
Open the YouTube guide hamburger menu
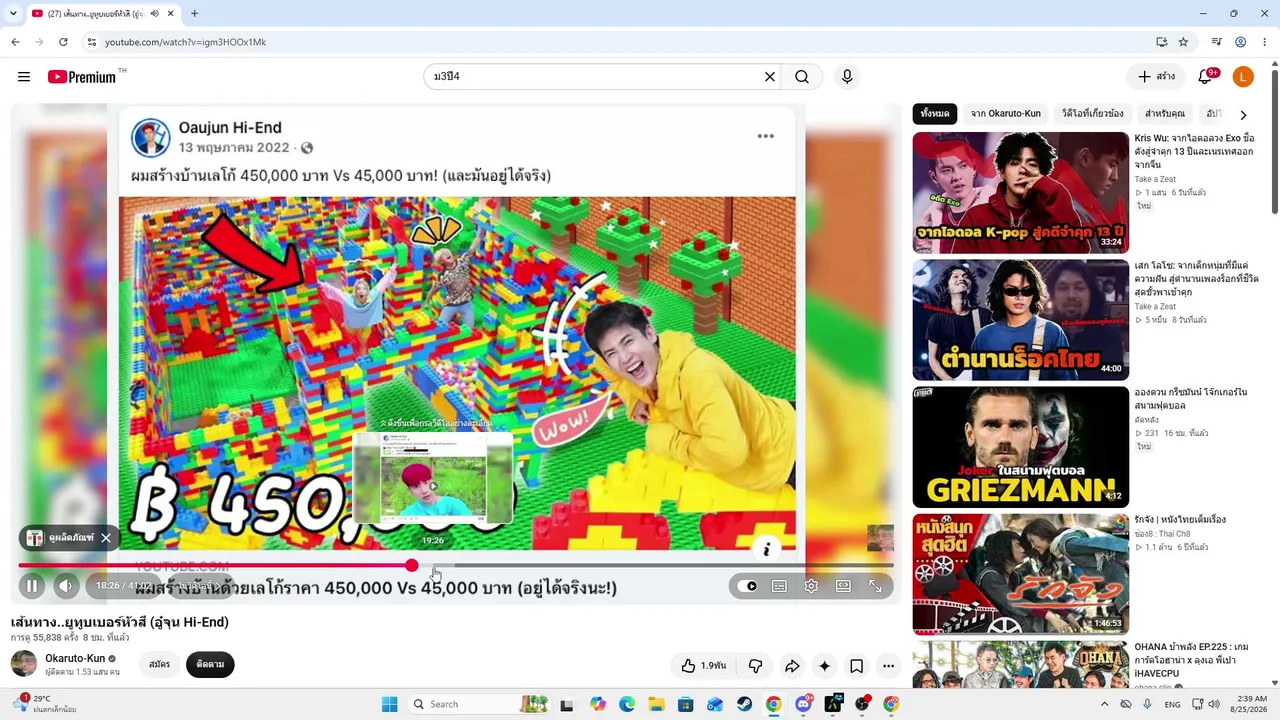24,77
